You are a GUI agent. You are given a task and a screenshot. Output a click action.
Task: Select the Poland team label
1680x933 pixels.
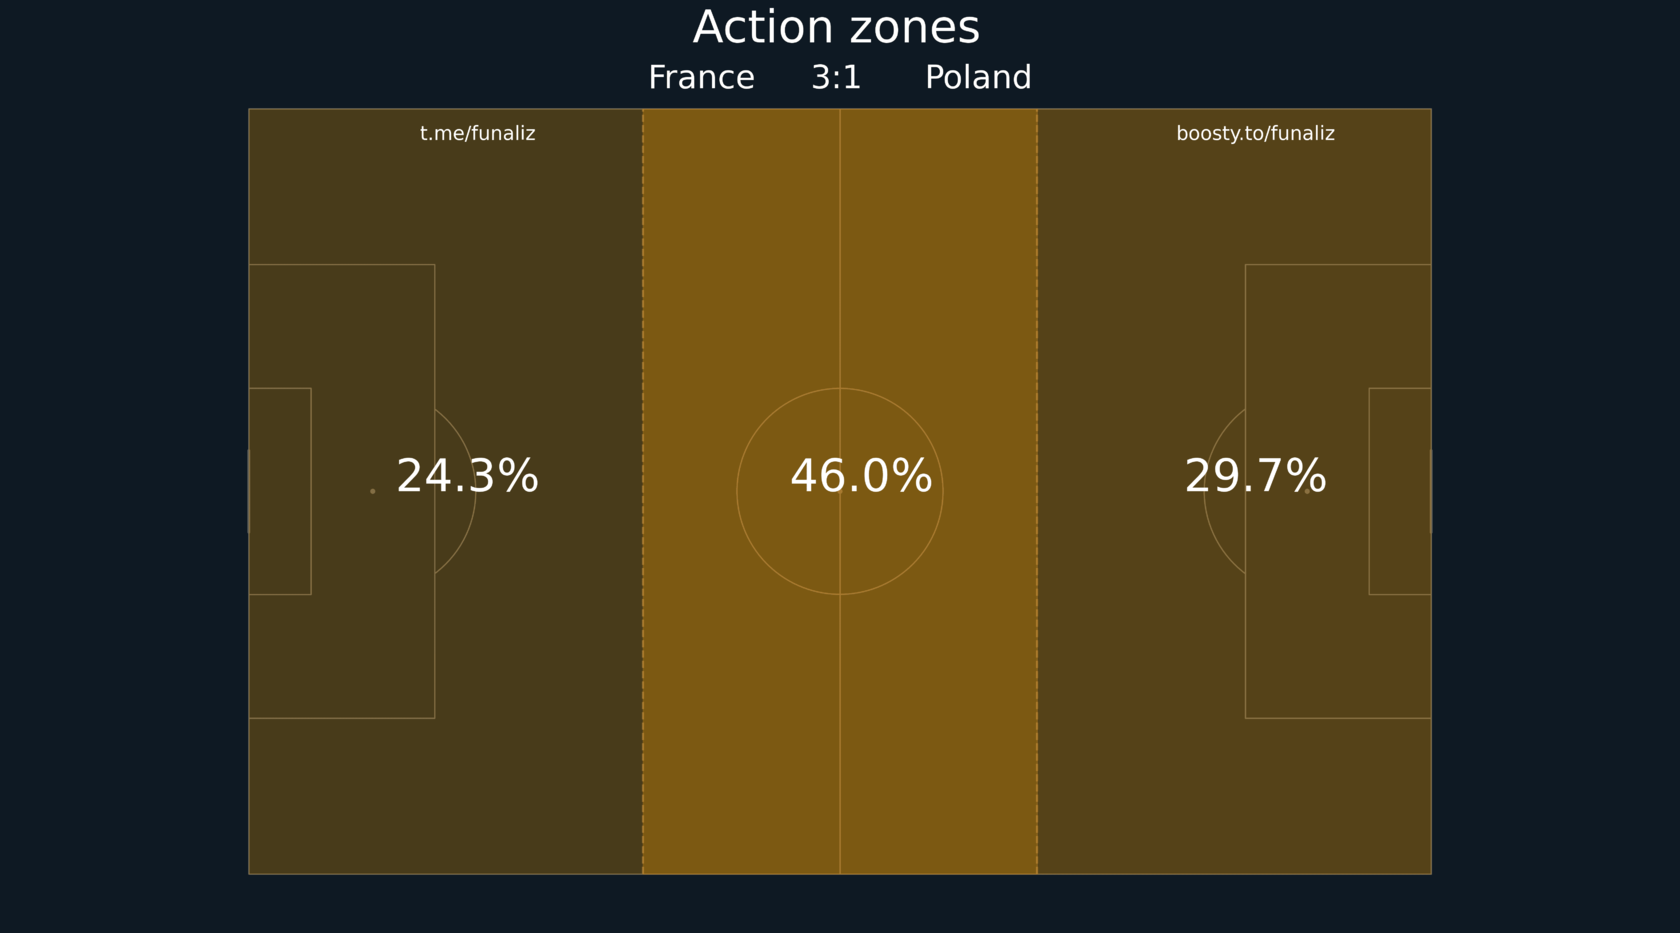(x=978, y=78)
